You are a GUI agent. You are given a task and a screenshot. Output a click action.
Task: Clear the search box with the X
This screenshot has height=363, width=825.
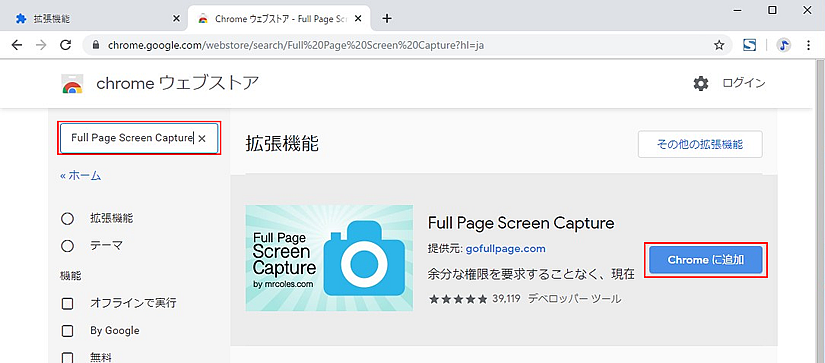202,138
